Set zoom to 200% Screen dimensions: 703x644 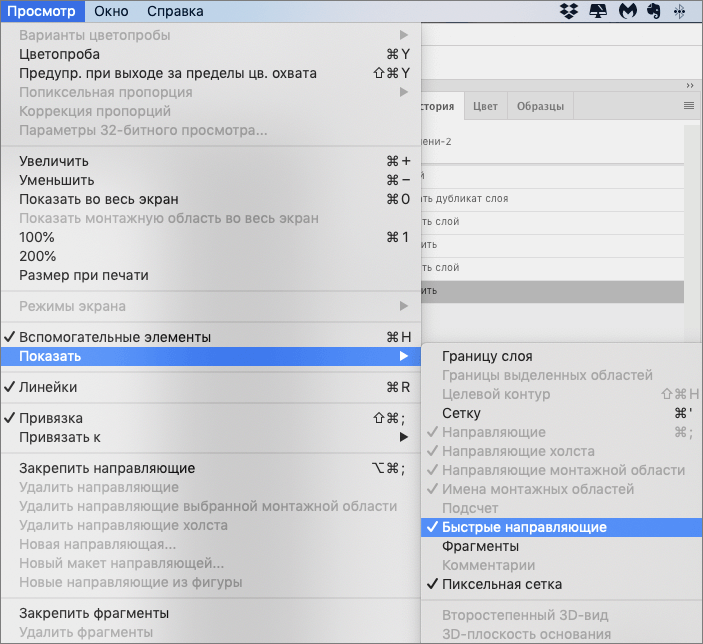[x=211, y=256]
